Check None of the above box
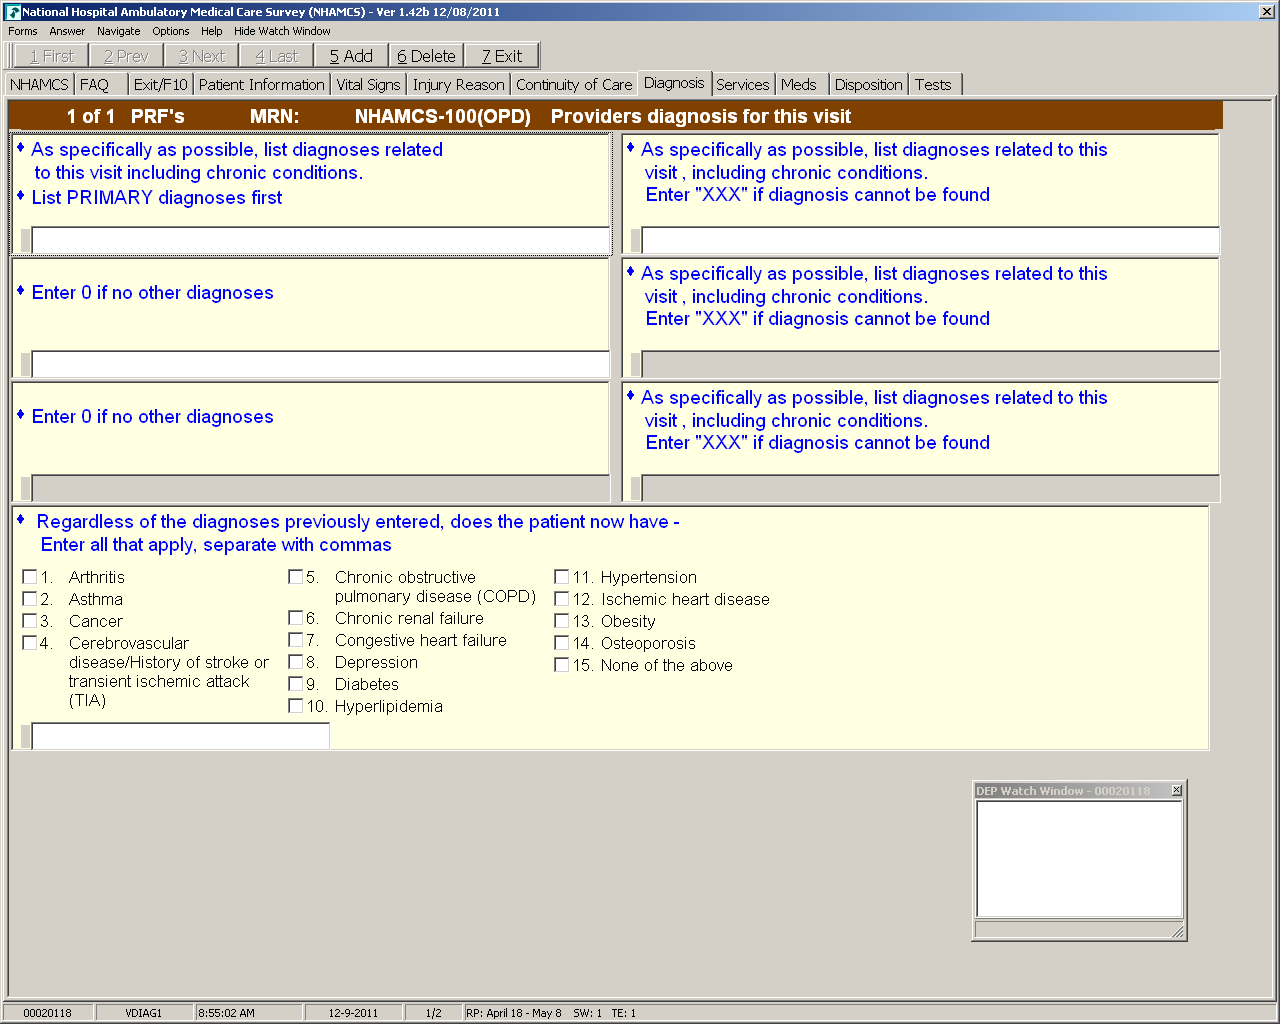1280x1024 pixels. (562, 665)
